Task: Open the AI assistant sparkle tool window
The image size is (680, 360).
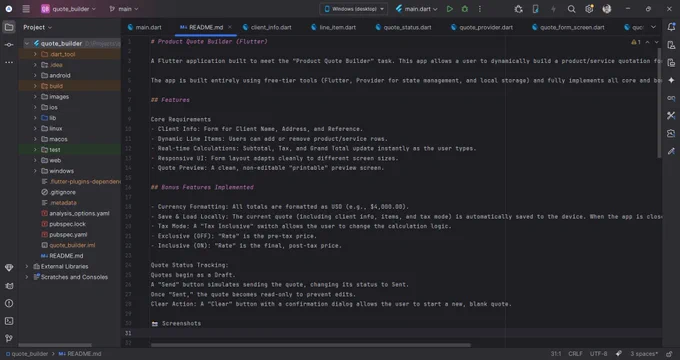Action: pos(671,80)
